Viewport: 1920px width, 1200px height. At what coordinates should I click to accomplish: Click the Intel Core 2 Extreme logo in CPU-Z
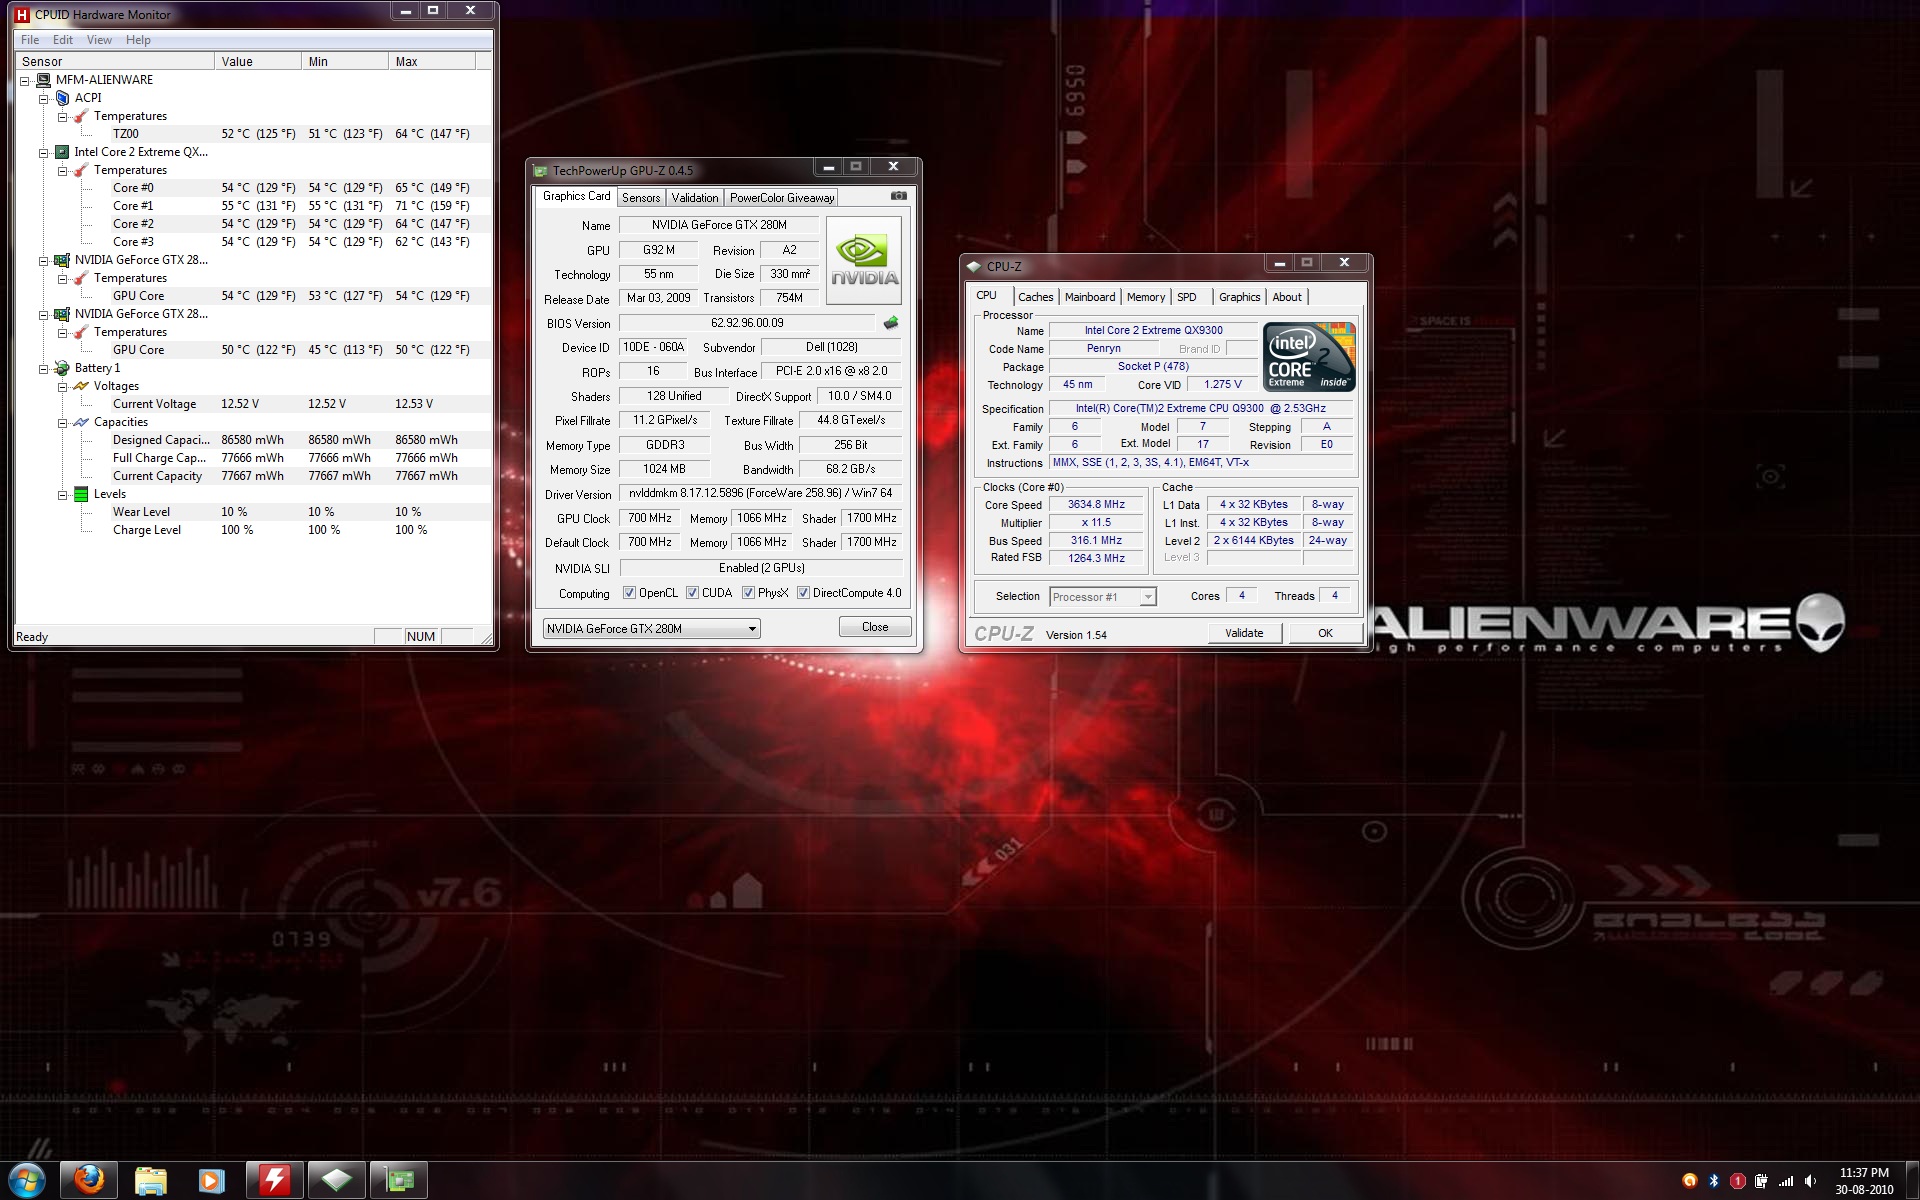[x=1309, y=356]
